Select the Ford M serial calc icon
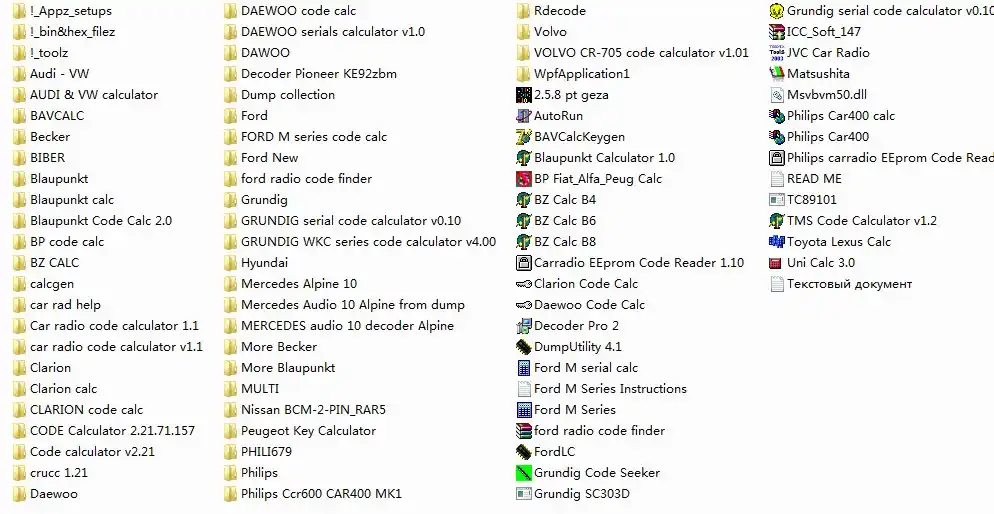 click(524, 368)
